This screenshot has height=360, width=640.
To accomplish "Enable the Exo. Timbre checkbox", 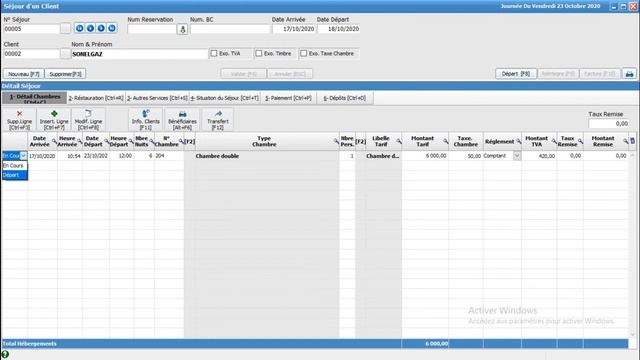I will coord(259,53).
